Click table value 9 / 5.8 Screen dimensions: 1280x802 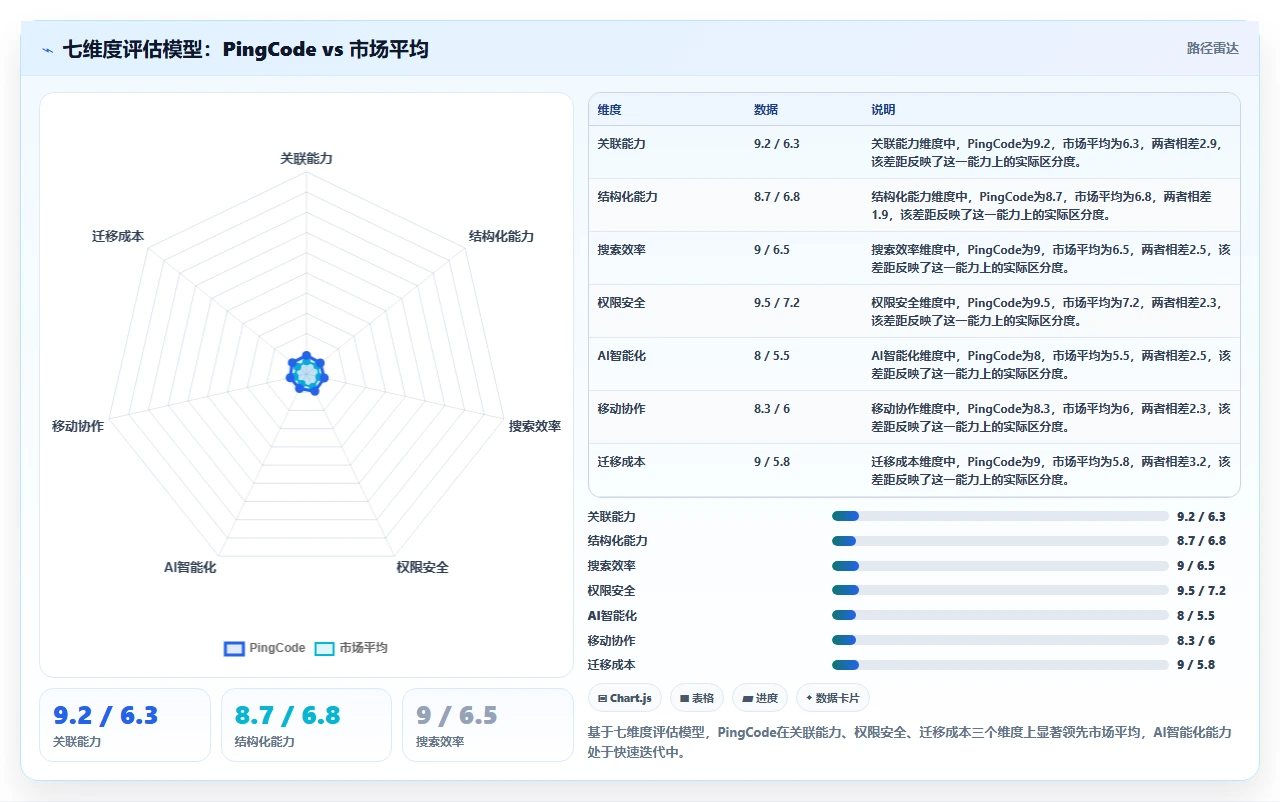pos(771,462)
